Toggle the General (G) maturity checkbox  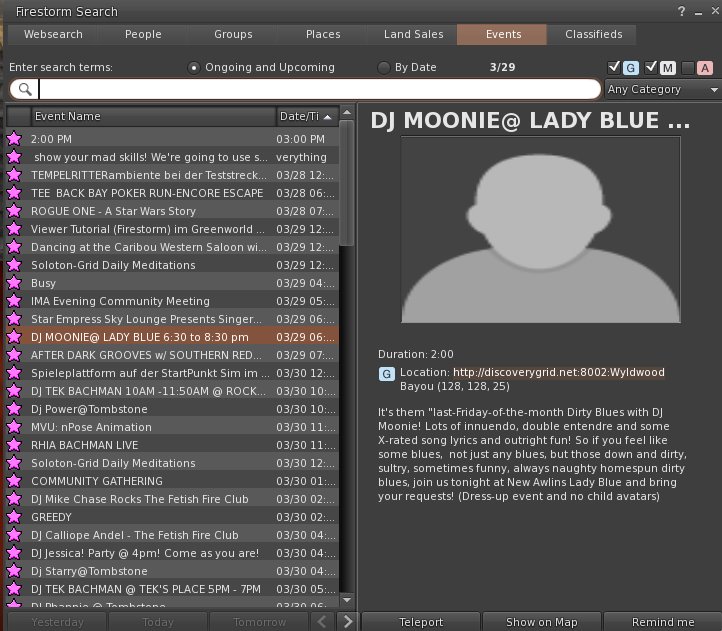(614, 67)
